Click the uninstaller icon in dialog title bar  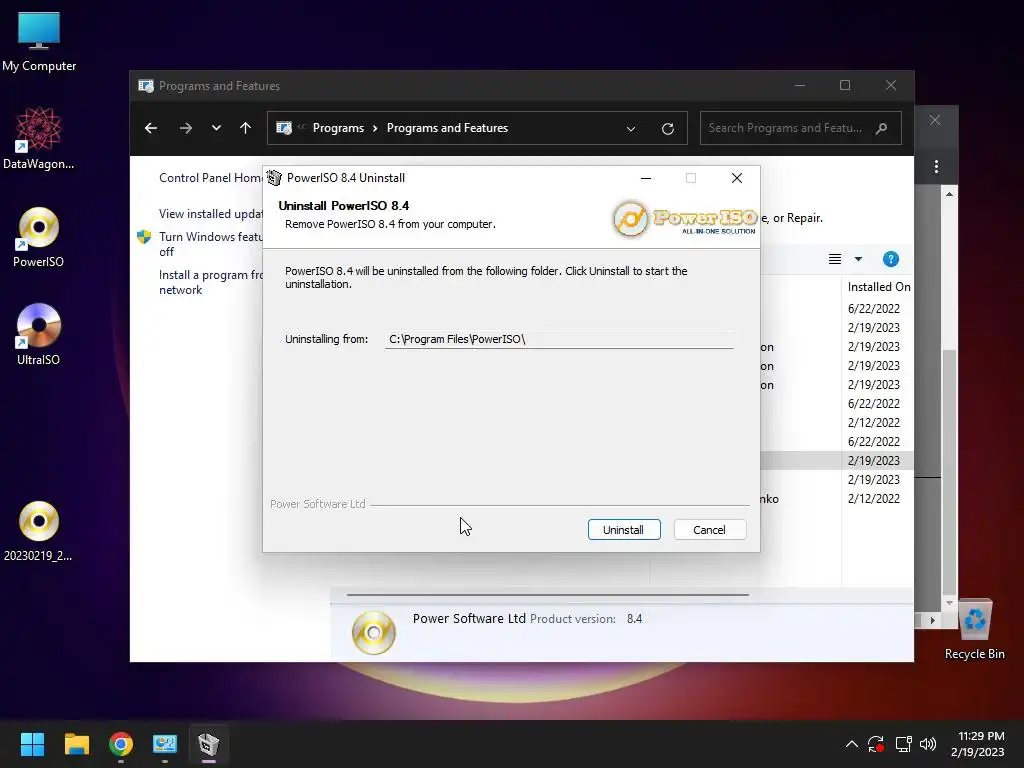[x=274, y=178]
